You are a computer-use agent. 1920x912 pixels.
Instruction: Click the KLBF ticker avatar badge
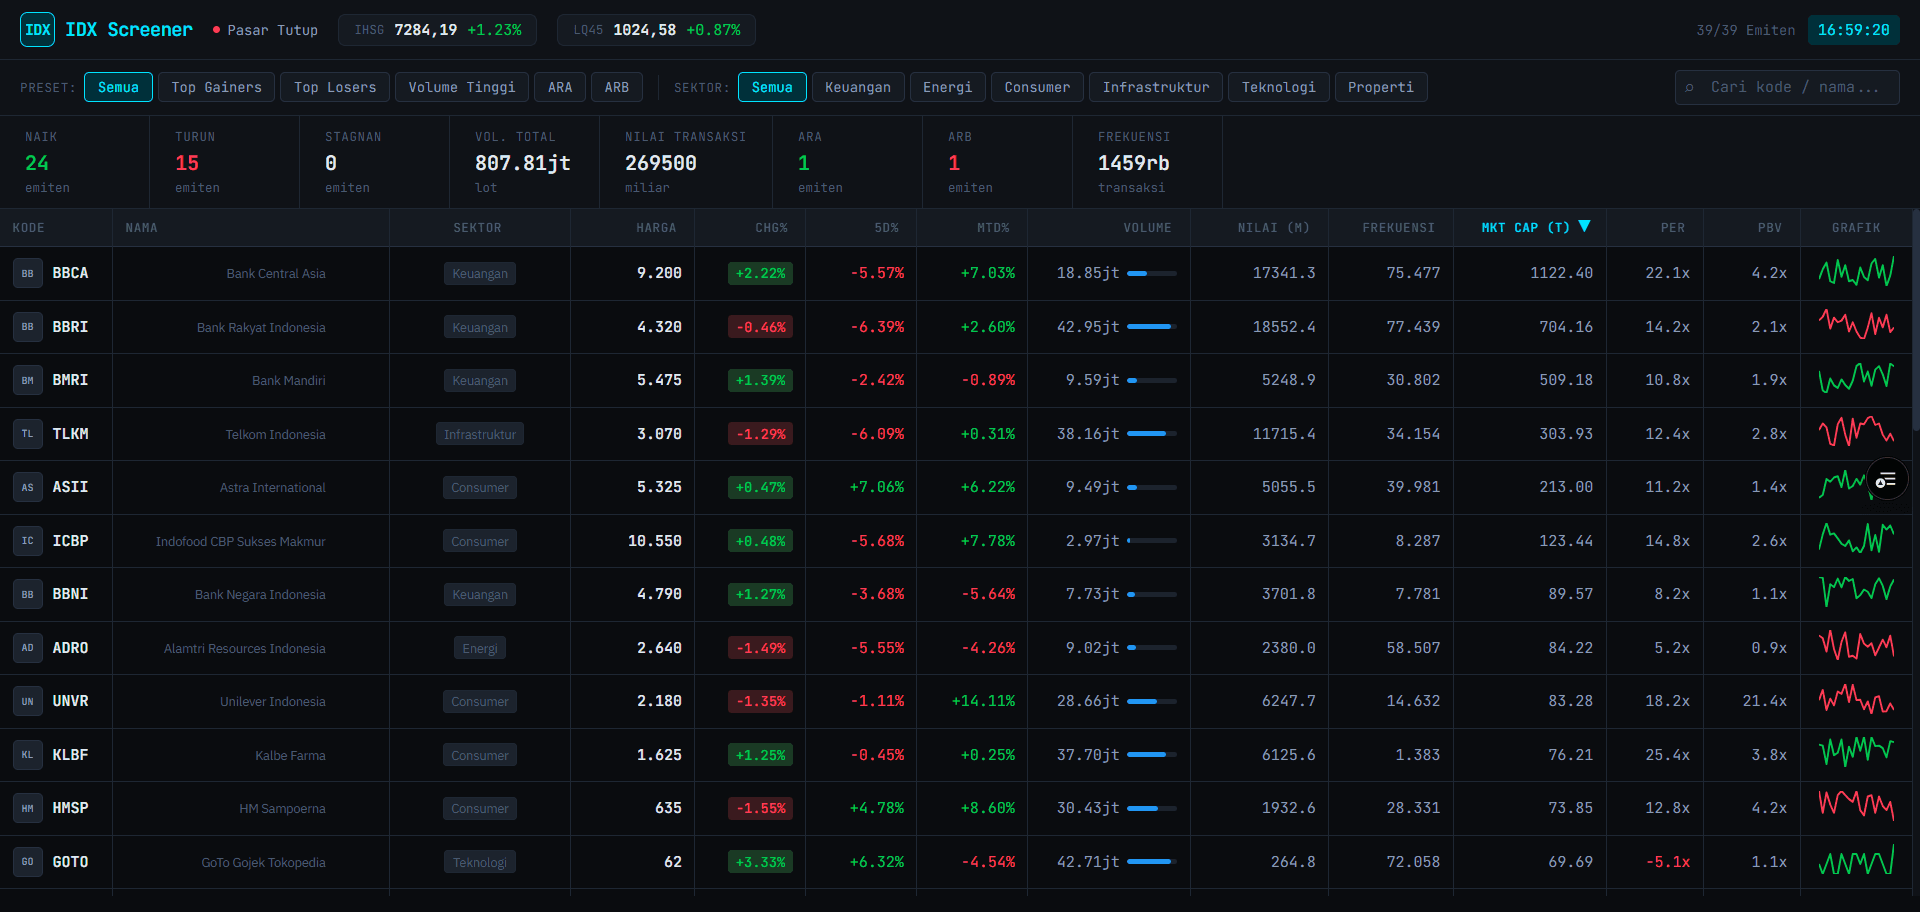click(x=28, y=755)
